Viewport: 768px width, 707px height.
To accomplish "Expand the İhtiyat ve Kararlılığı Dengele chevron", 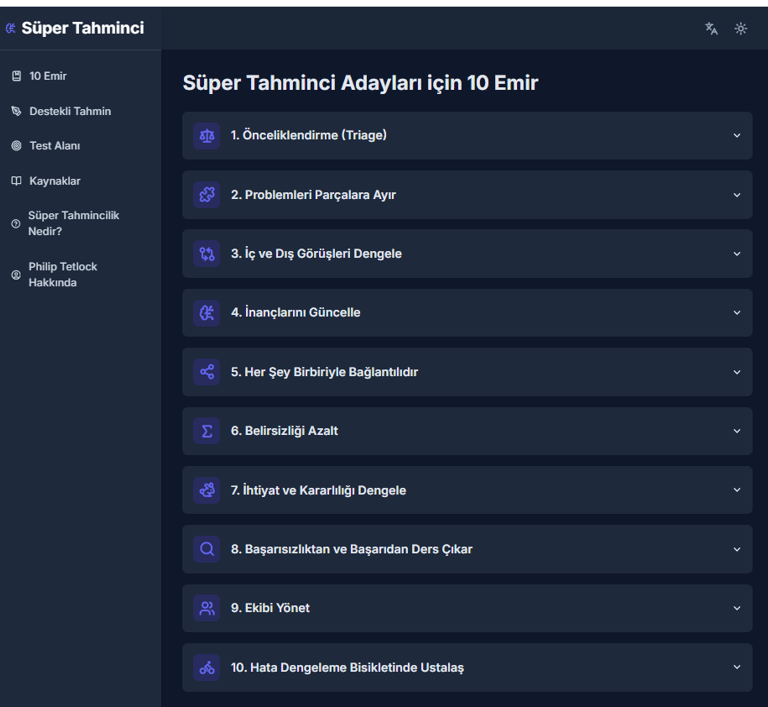I will [737, 490].
